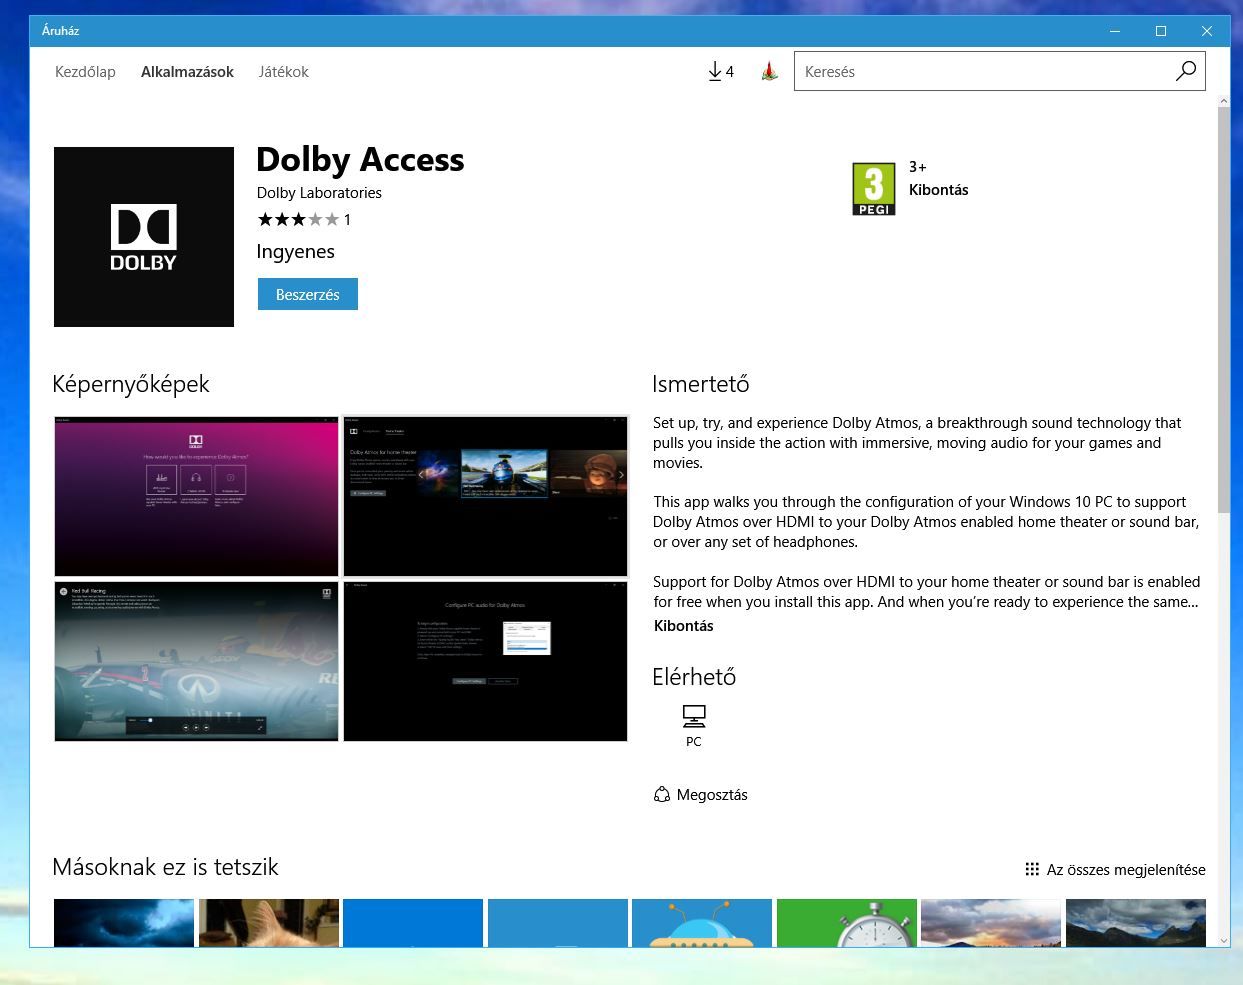1243x985 pixels.
Task: Open the dark stormy sky suggestion tile
Action: click(x=124, y=922)
